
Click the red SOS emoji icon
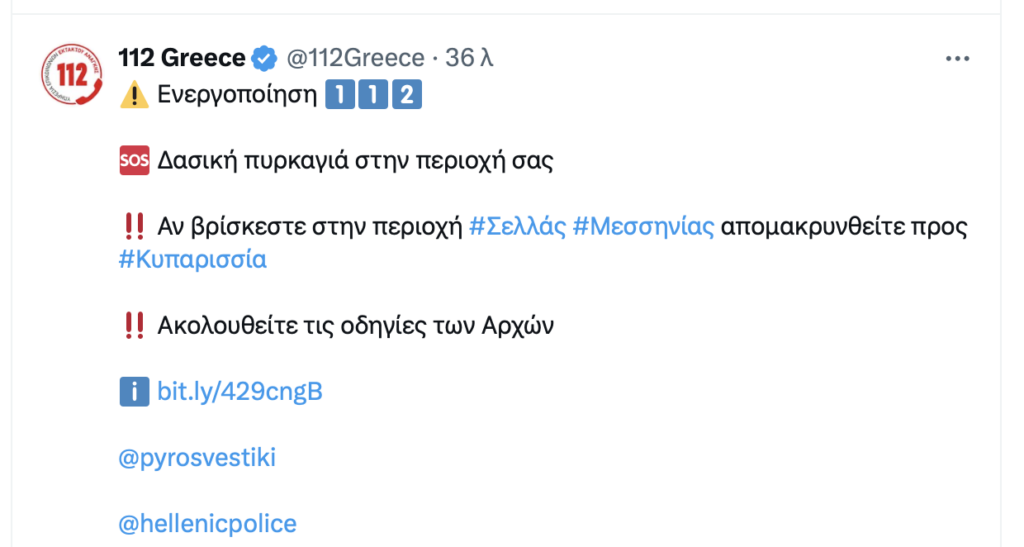pos(134,161)
